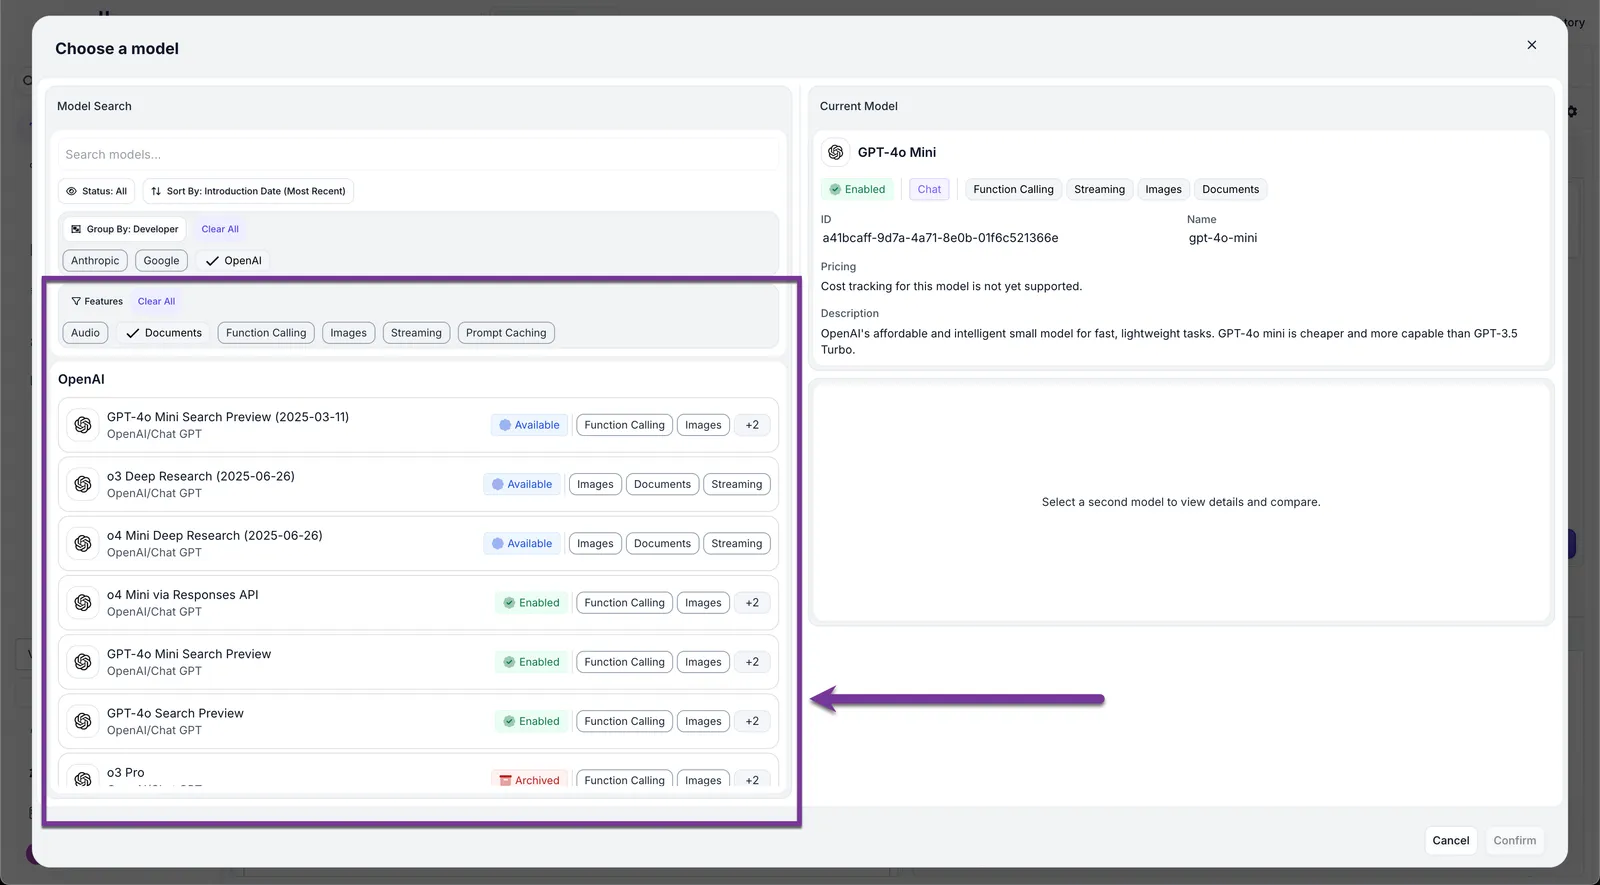Open the Group By: Developer dropdown
Image resolution: width=1600 pixels, height=885 pixels.
[x=124, y=229]
